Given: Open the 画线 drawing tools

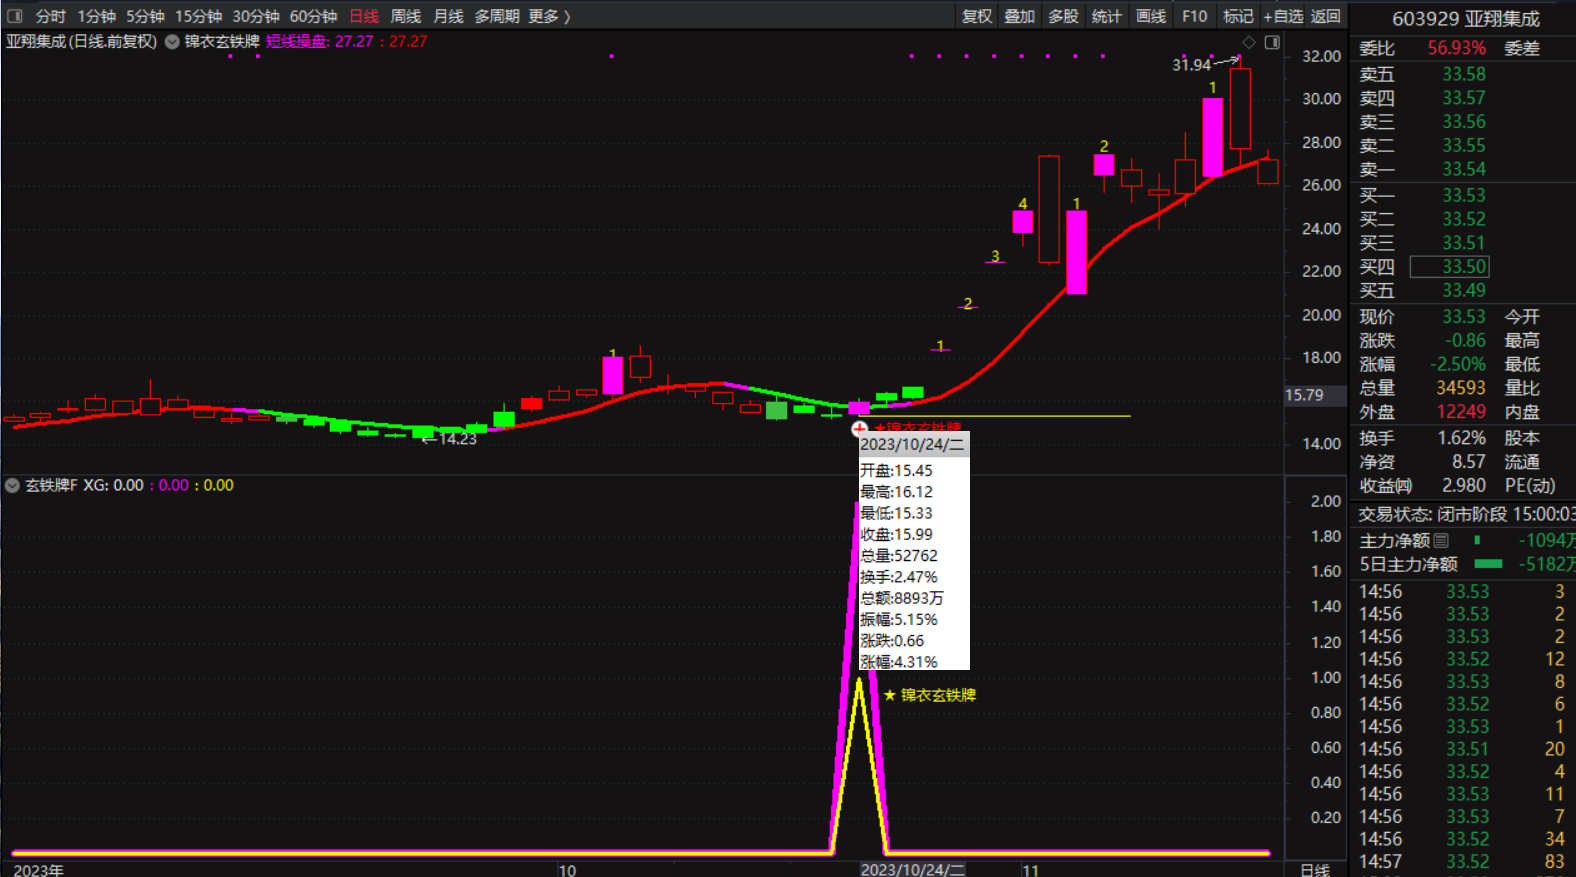Looking at the screenshot, I should coord(1151,16).
